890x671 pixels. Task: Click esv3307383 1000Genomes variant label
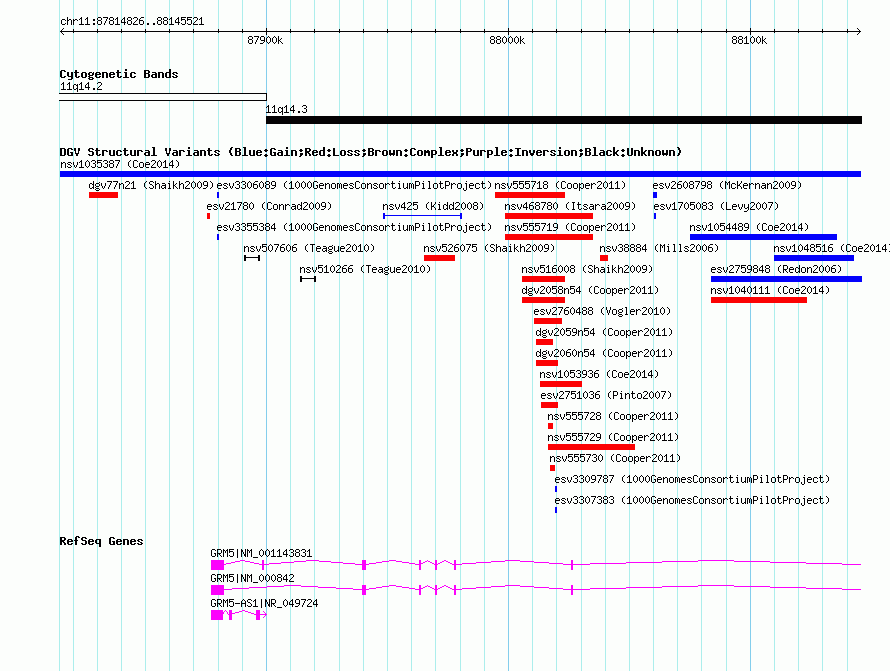click(692, 500)
